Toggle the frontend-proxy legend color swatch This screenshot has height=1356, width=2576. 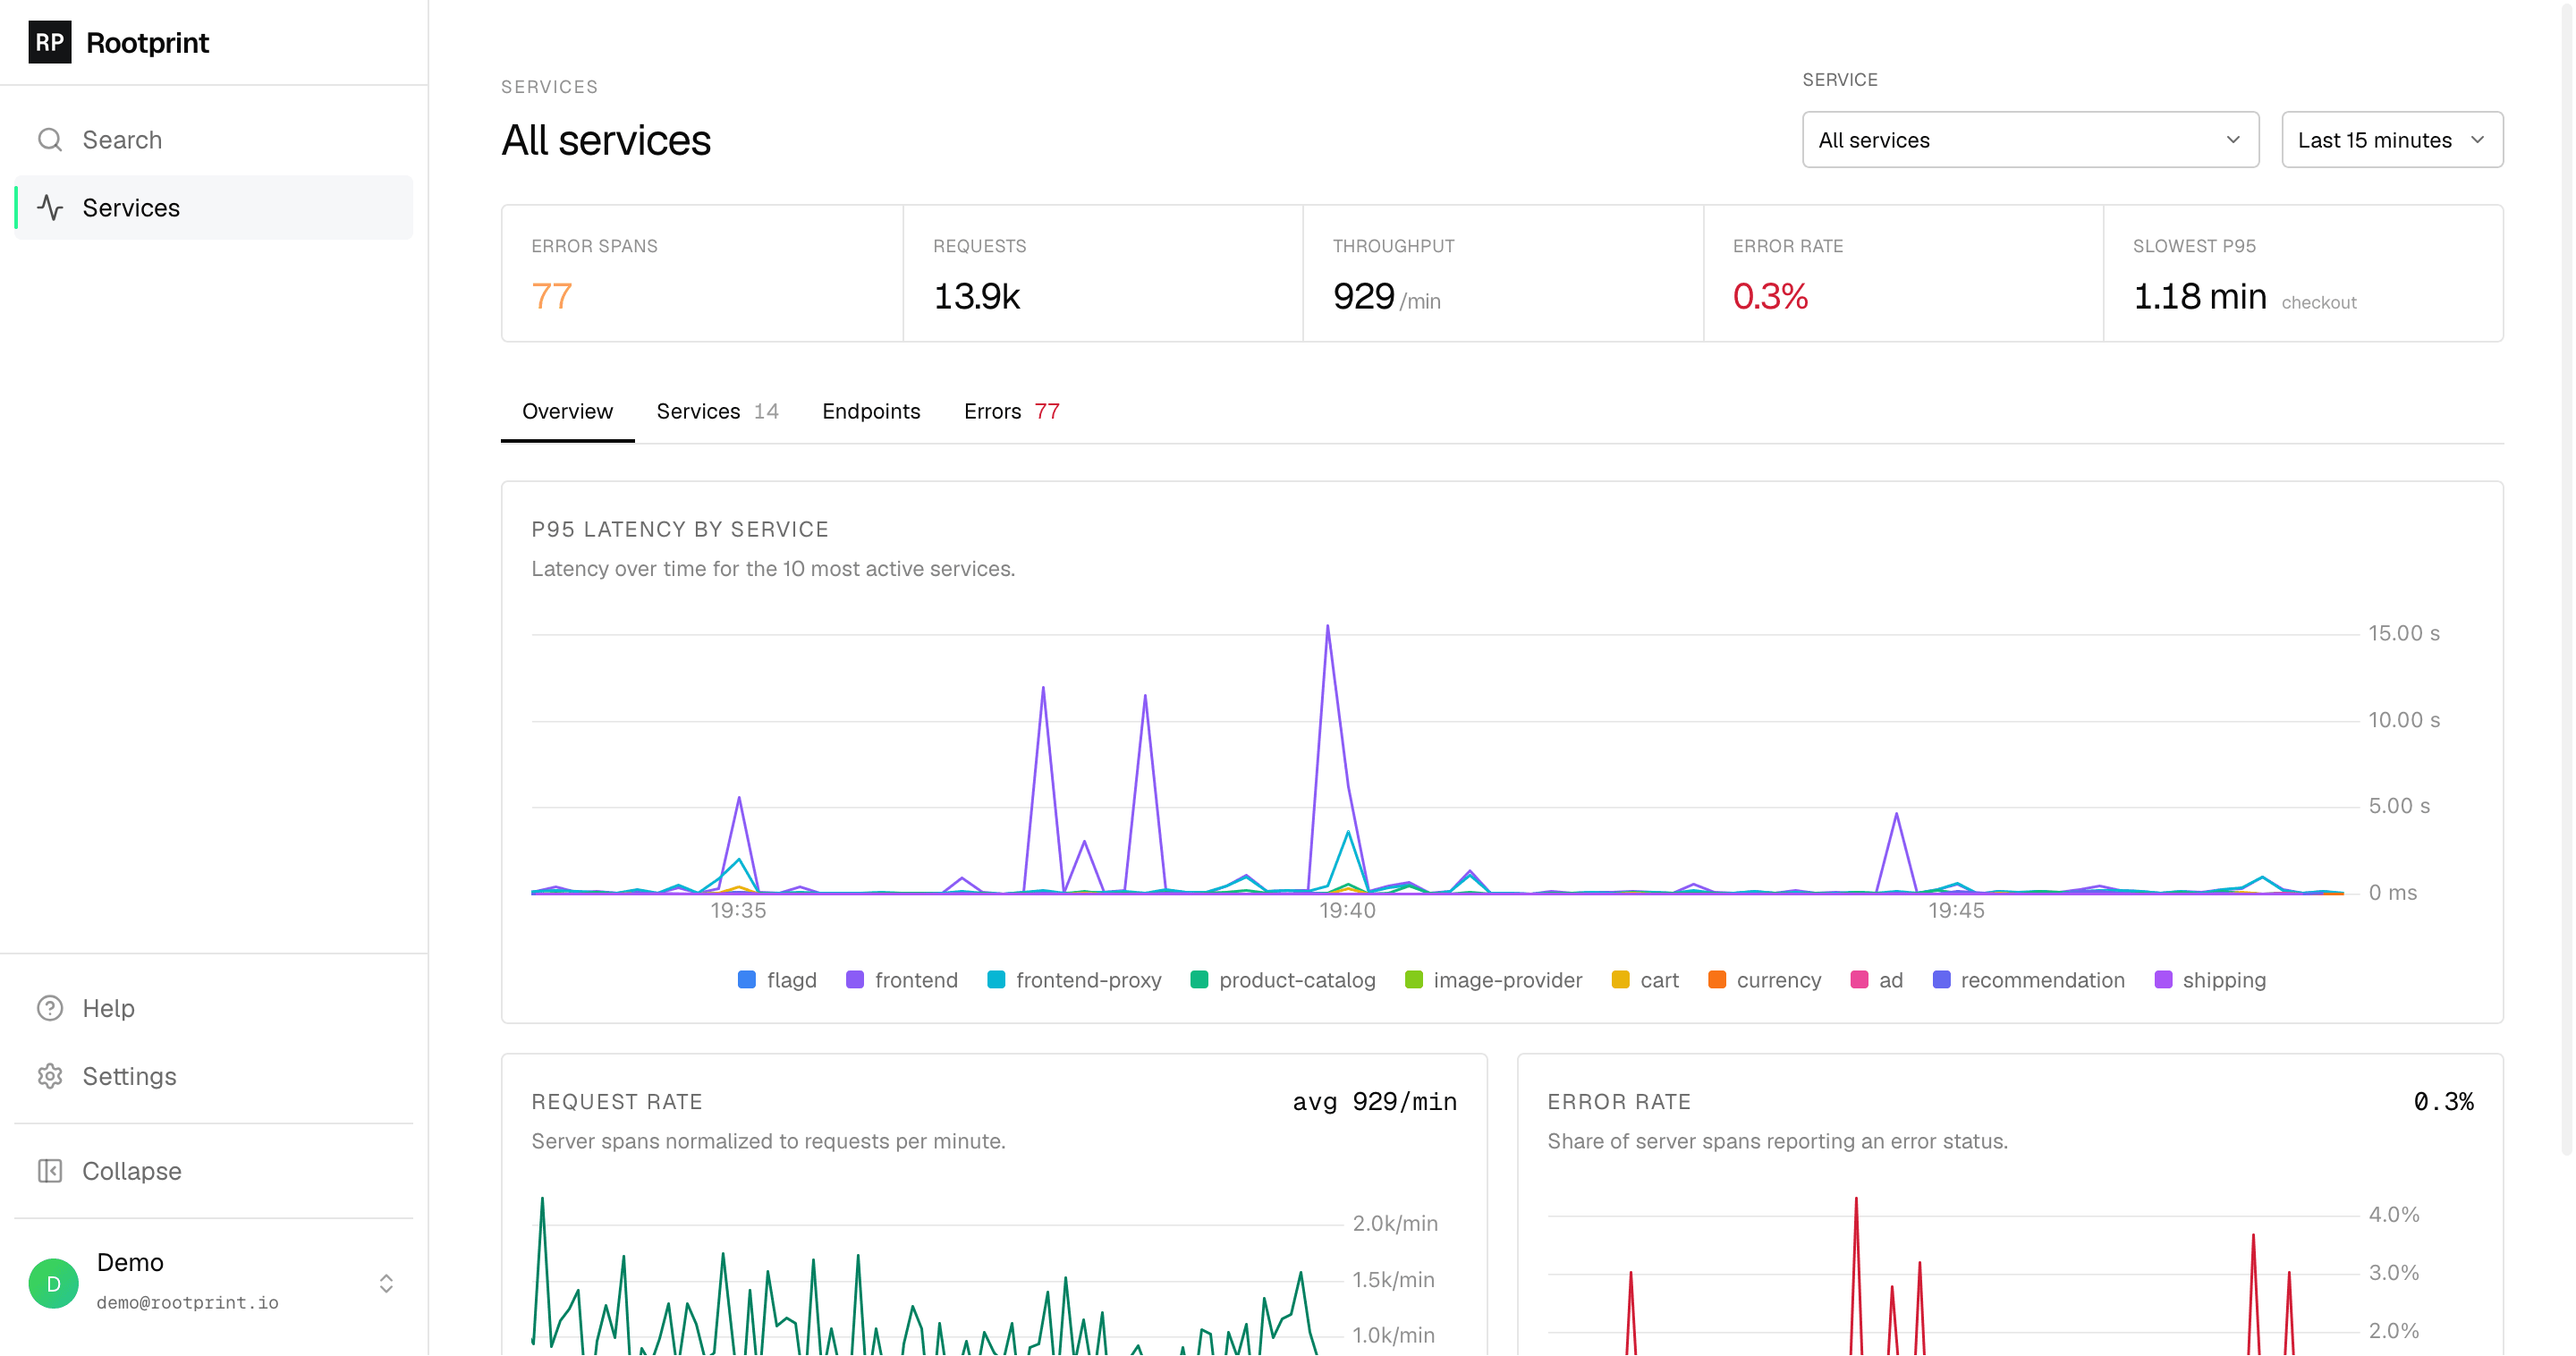coord(996,980)
